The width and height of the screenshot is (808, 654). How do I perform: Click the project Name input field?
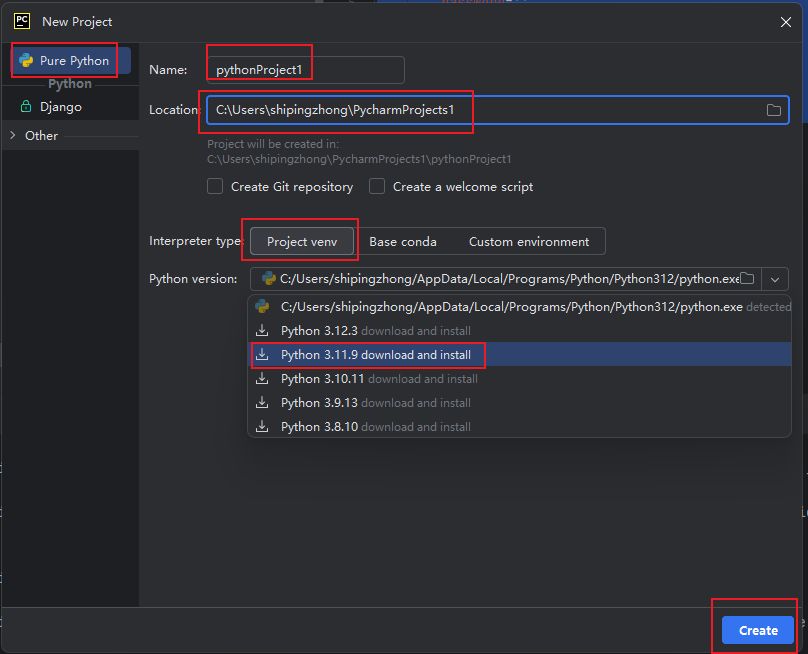click(305, 70)
